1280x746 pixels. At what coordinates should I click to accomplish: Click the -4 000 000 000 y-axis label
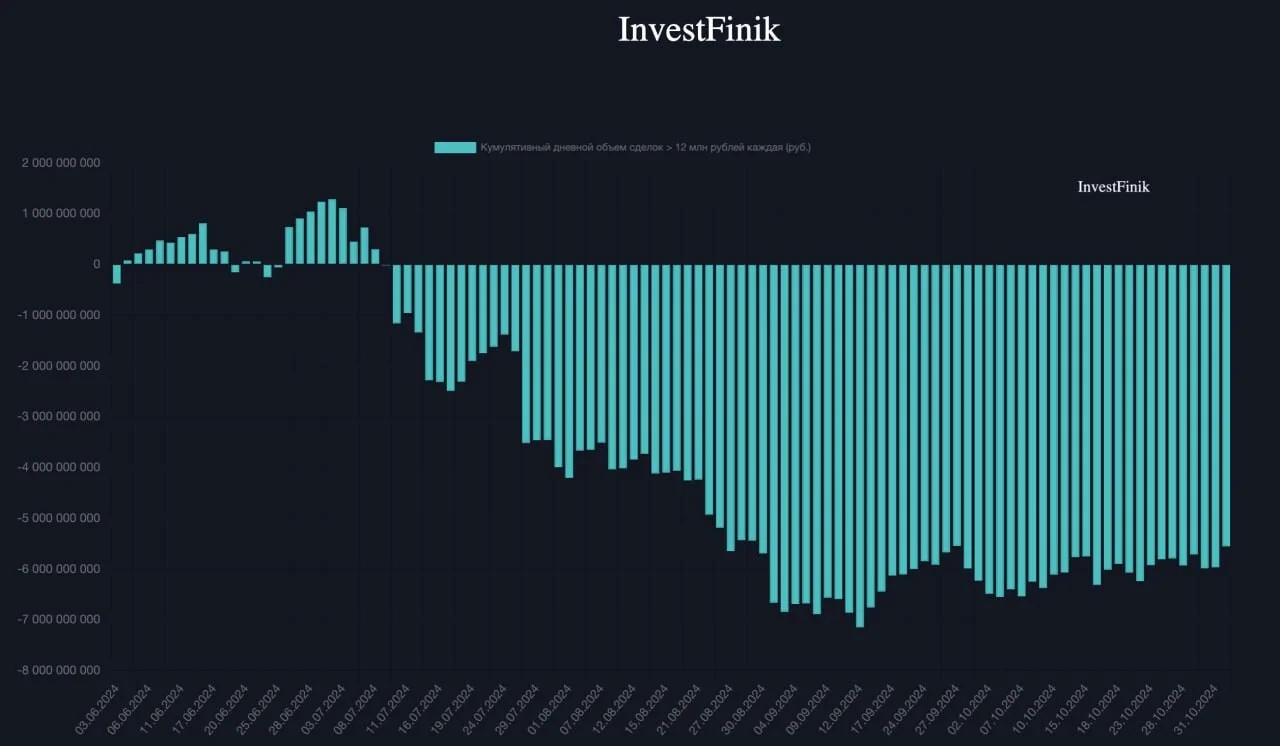coord(59,467)
